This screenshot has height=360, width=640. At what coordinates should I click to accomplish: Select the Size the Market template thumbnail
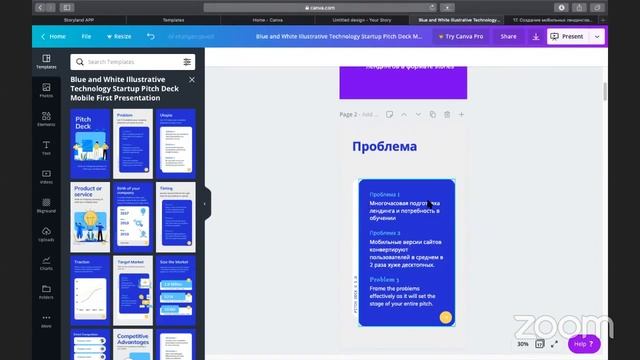tap(176, 291)
